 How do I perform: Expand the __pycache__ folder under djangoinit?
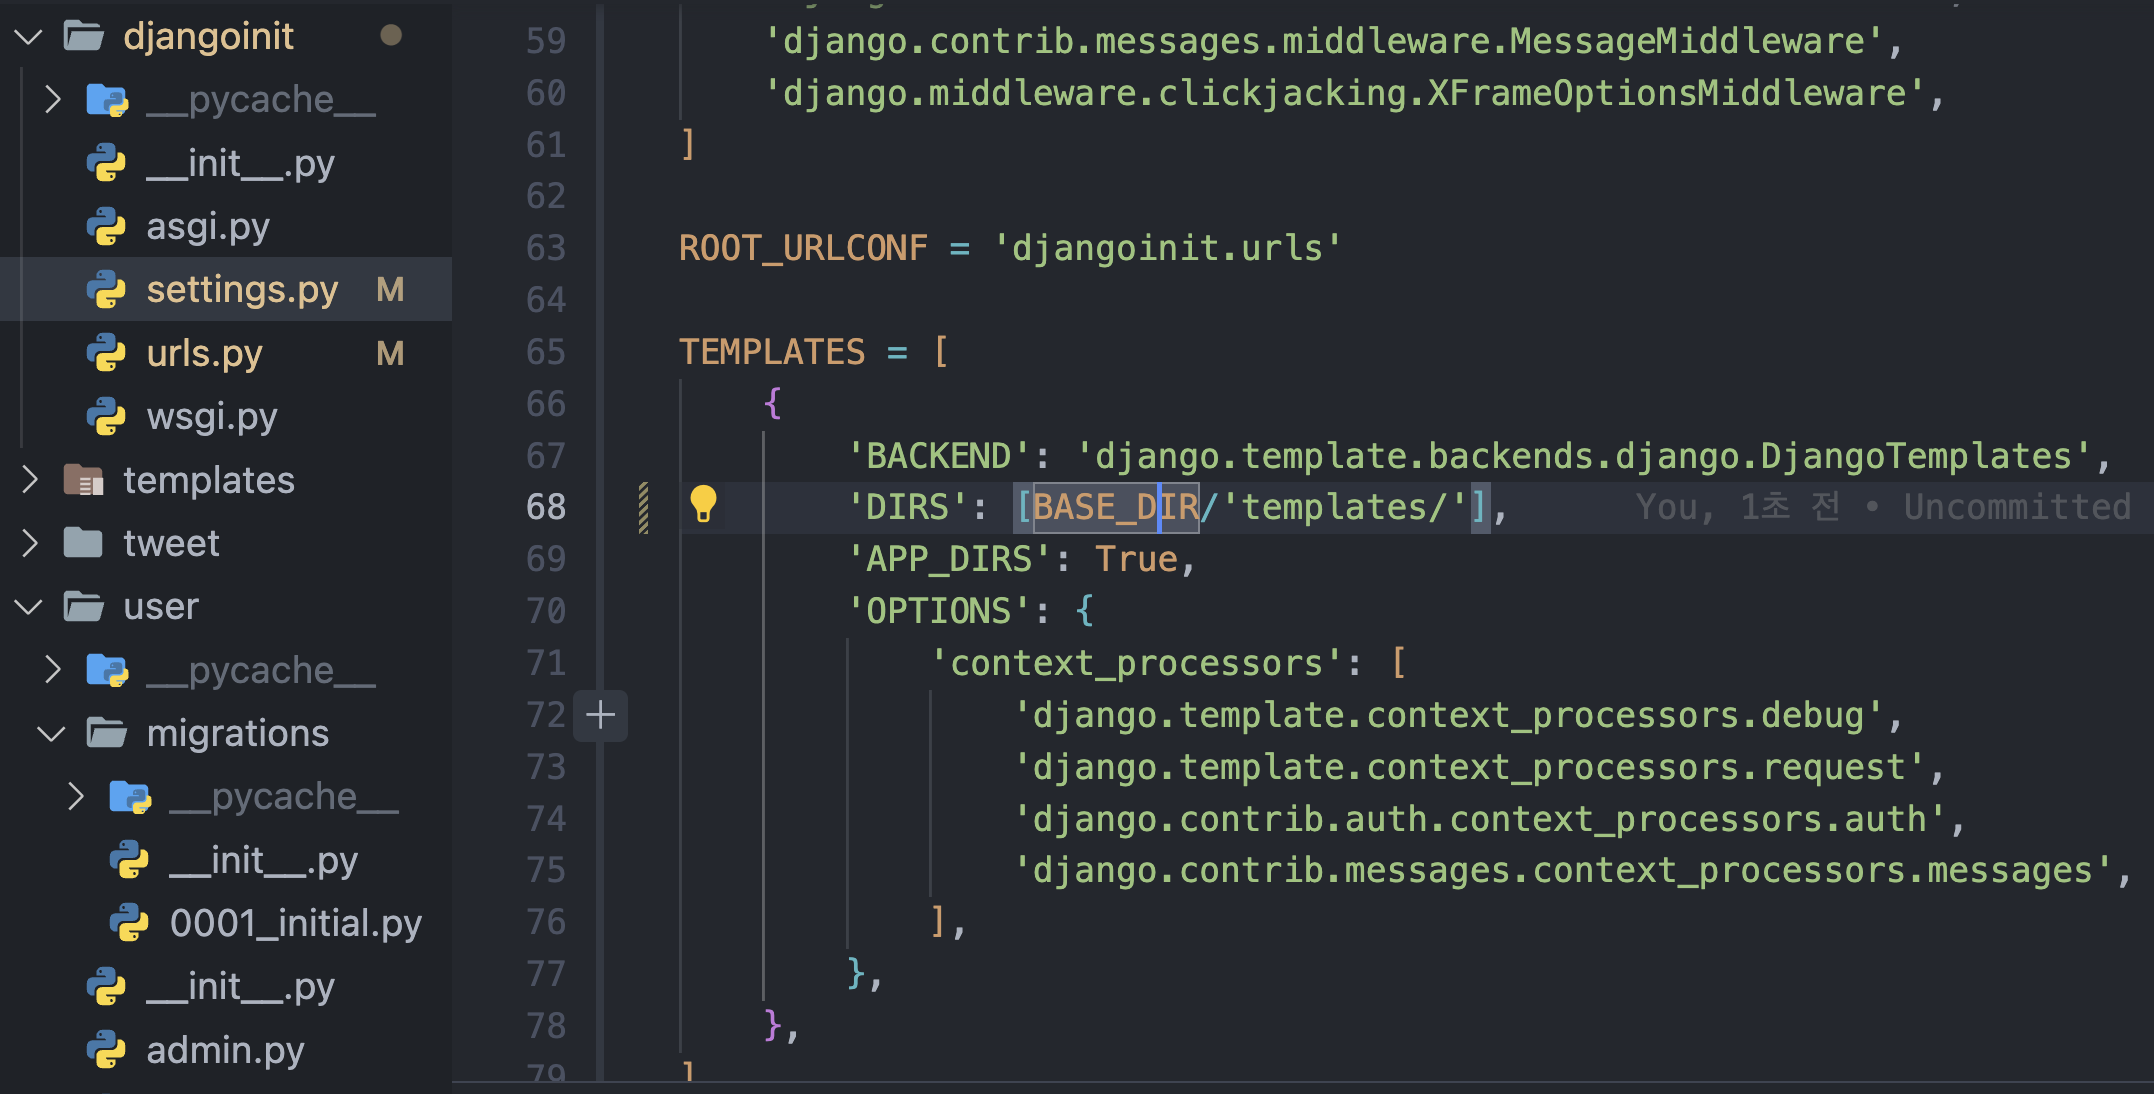[x=53, y=100]
